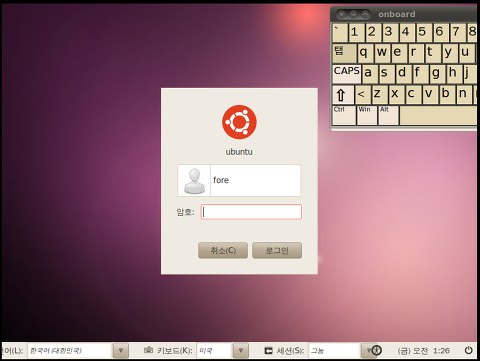The height and width of the screenshot is (361, 480).
Task: Click the a key on onboard
Action: point(370,74)
